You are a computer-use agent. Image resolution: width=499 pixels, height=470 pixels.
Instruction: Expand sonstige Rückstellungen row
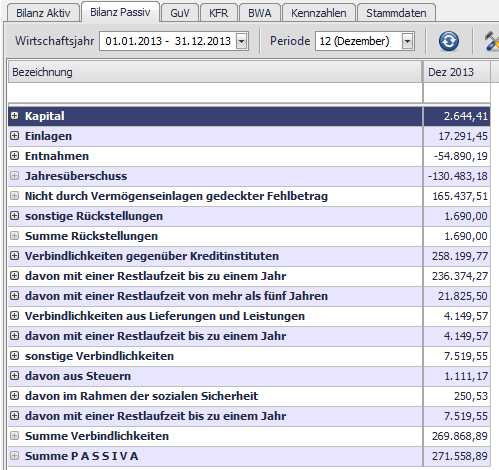(14, 216)
